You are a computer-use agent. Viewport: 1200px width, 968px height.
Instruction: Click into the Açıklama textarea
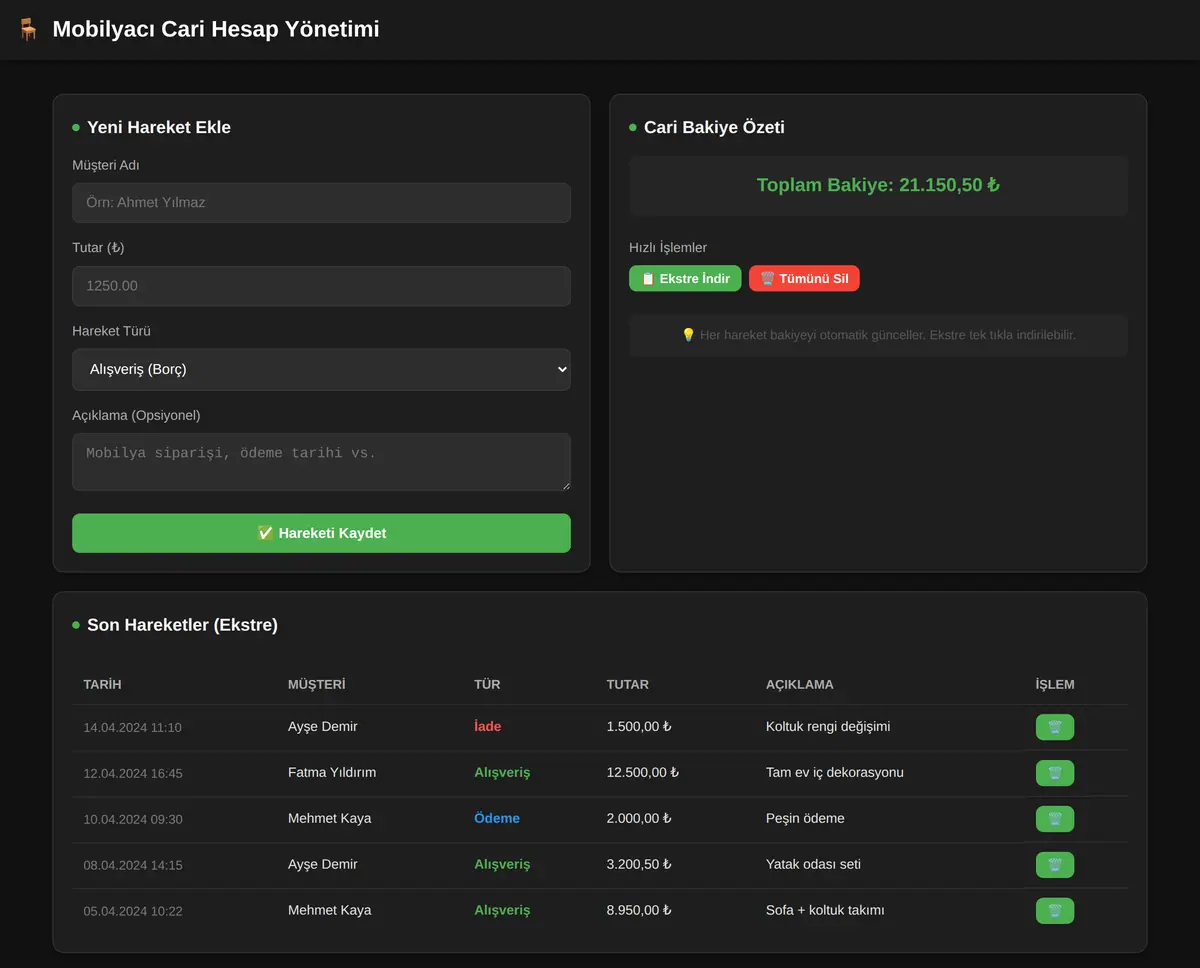click(x=321, y=462)
